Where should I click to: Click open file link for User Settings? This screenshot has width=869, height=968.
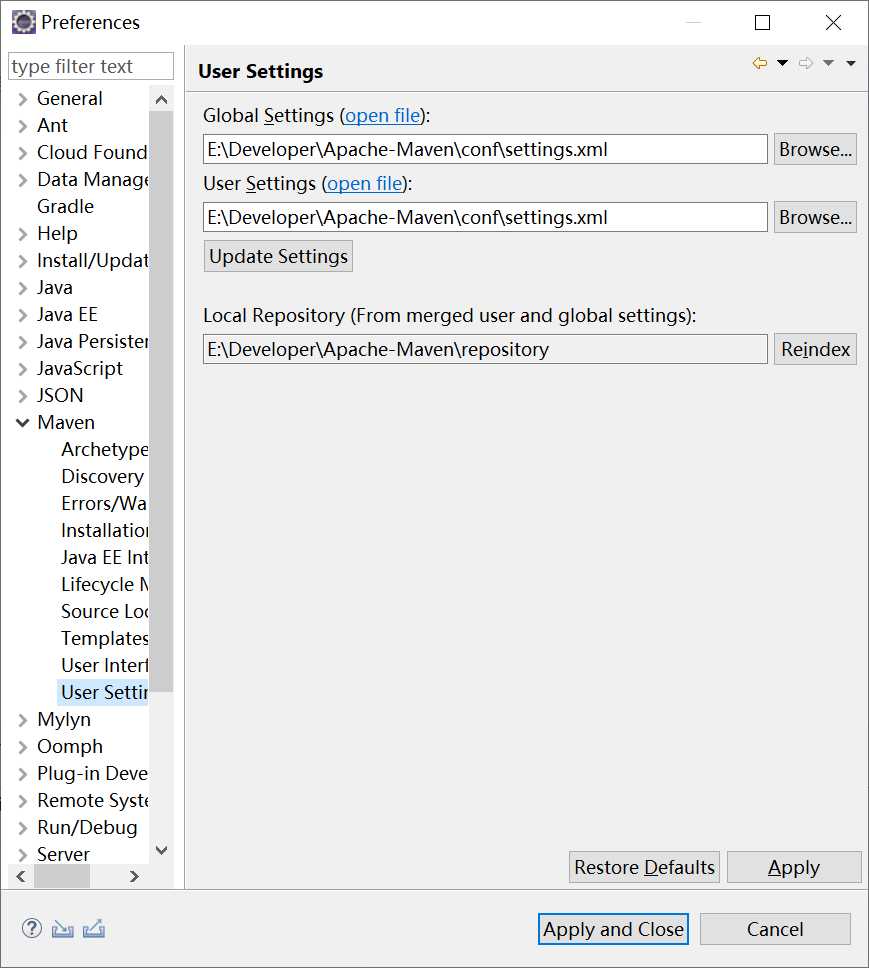(364, 184)
